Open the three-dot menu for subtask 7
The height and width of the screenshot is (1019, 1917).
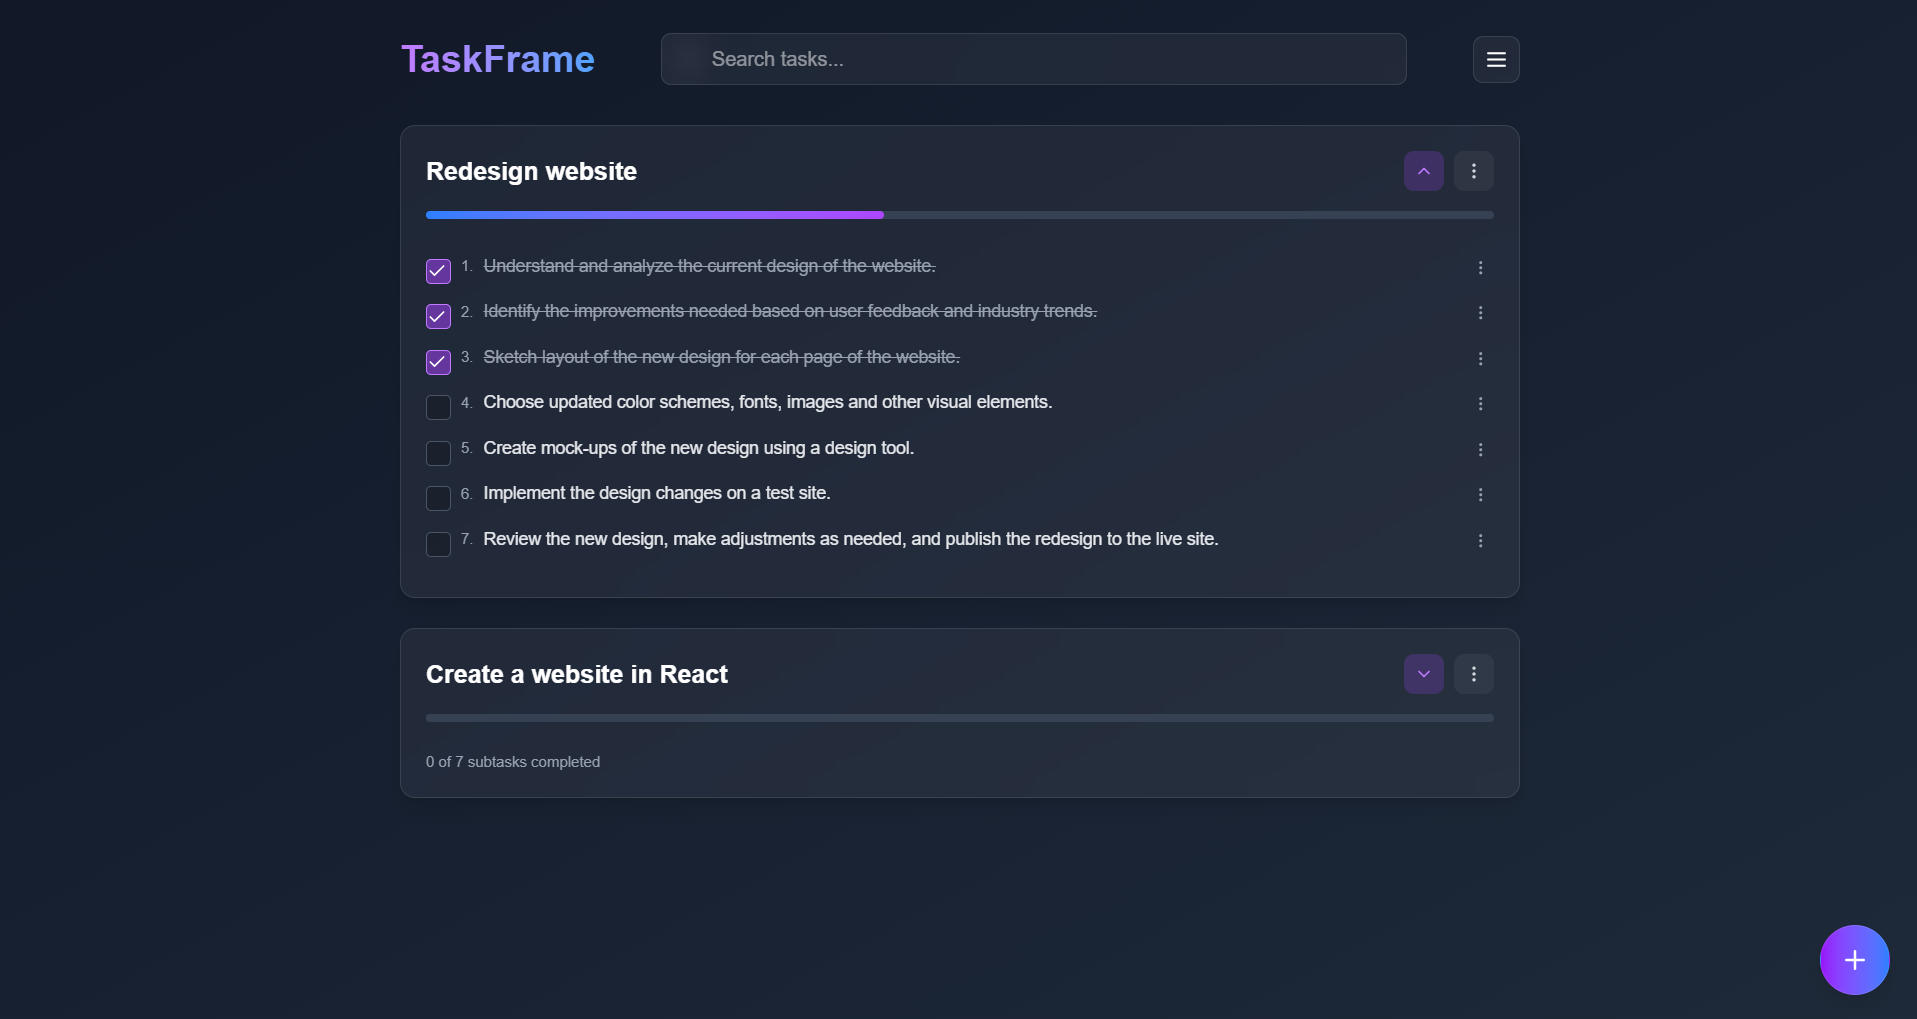(1480, 541)
